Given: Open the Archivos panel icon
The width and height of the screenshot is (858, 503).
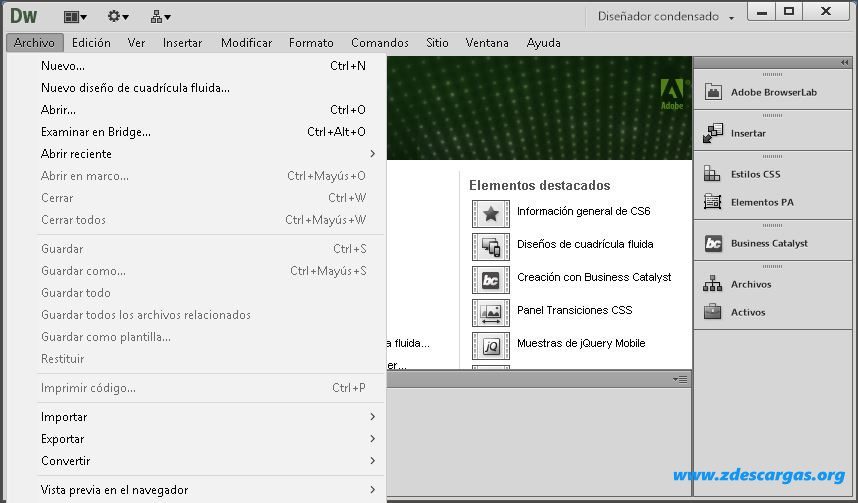Looking at the screenshot, I should pos(712,284).
